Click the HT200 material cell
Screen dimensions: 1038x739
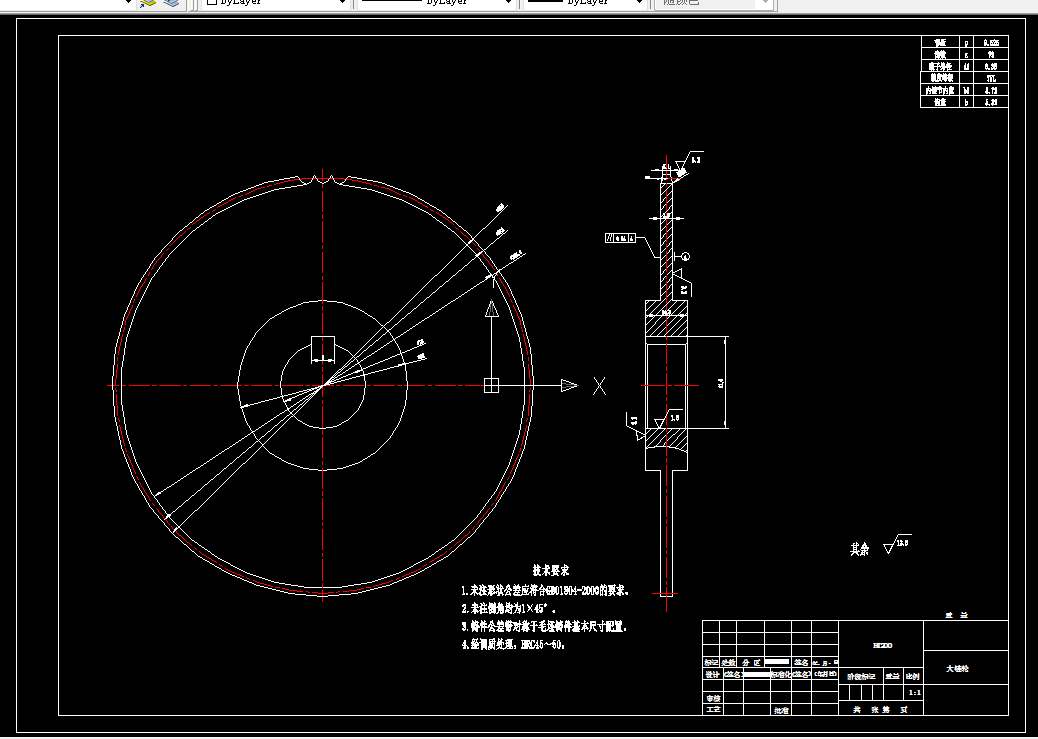(881, 645)
